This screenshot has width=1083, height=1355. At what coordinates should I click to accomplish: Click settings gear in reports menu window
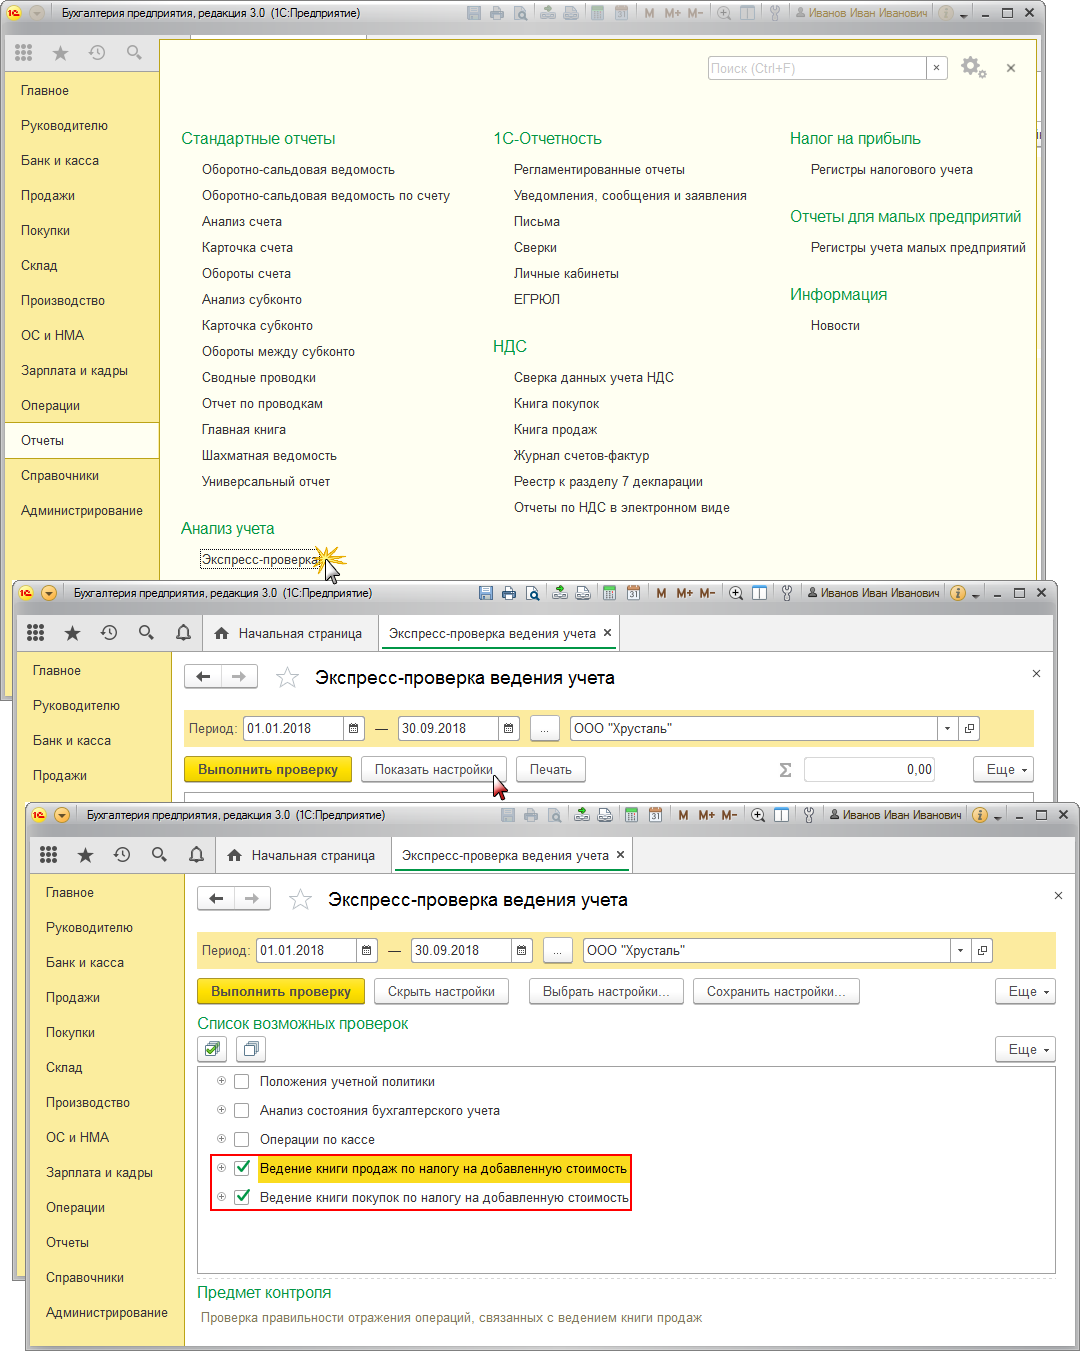(x=973, y=68)
